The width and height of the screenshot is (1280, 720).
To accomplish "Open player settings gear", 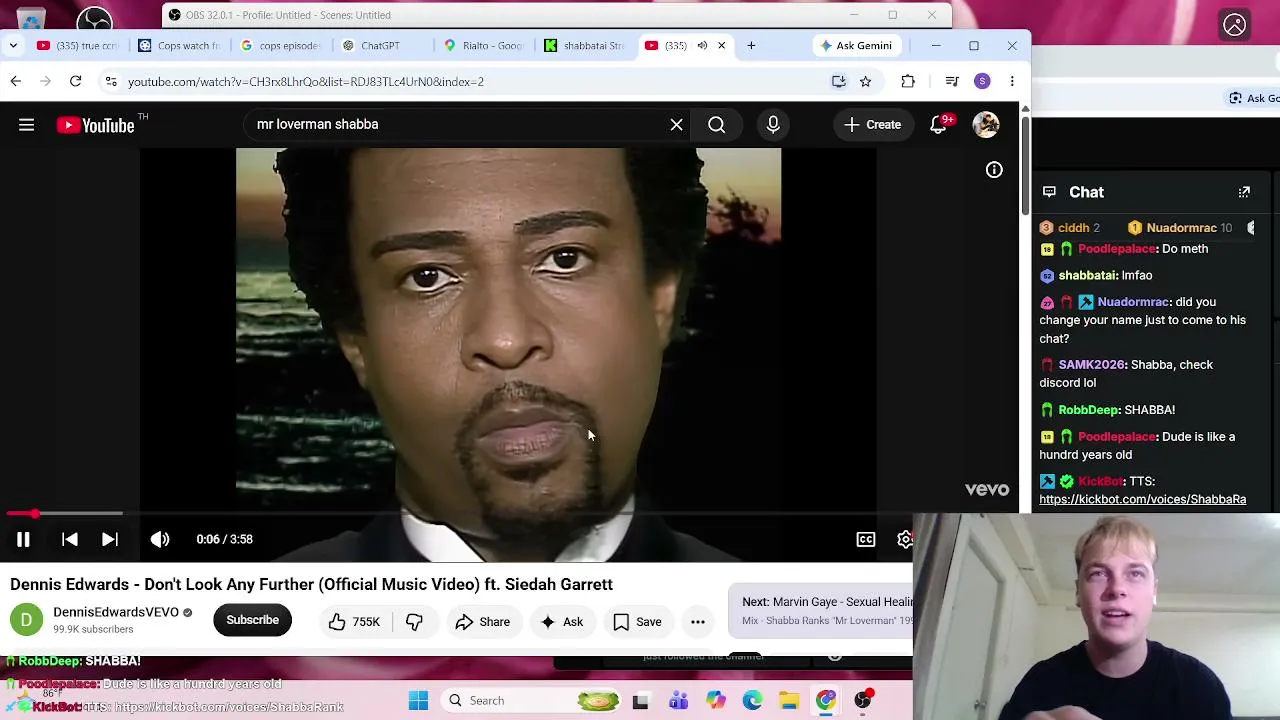I will pos(904,540).
